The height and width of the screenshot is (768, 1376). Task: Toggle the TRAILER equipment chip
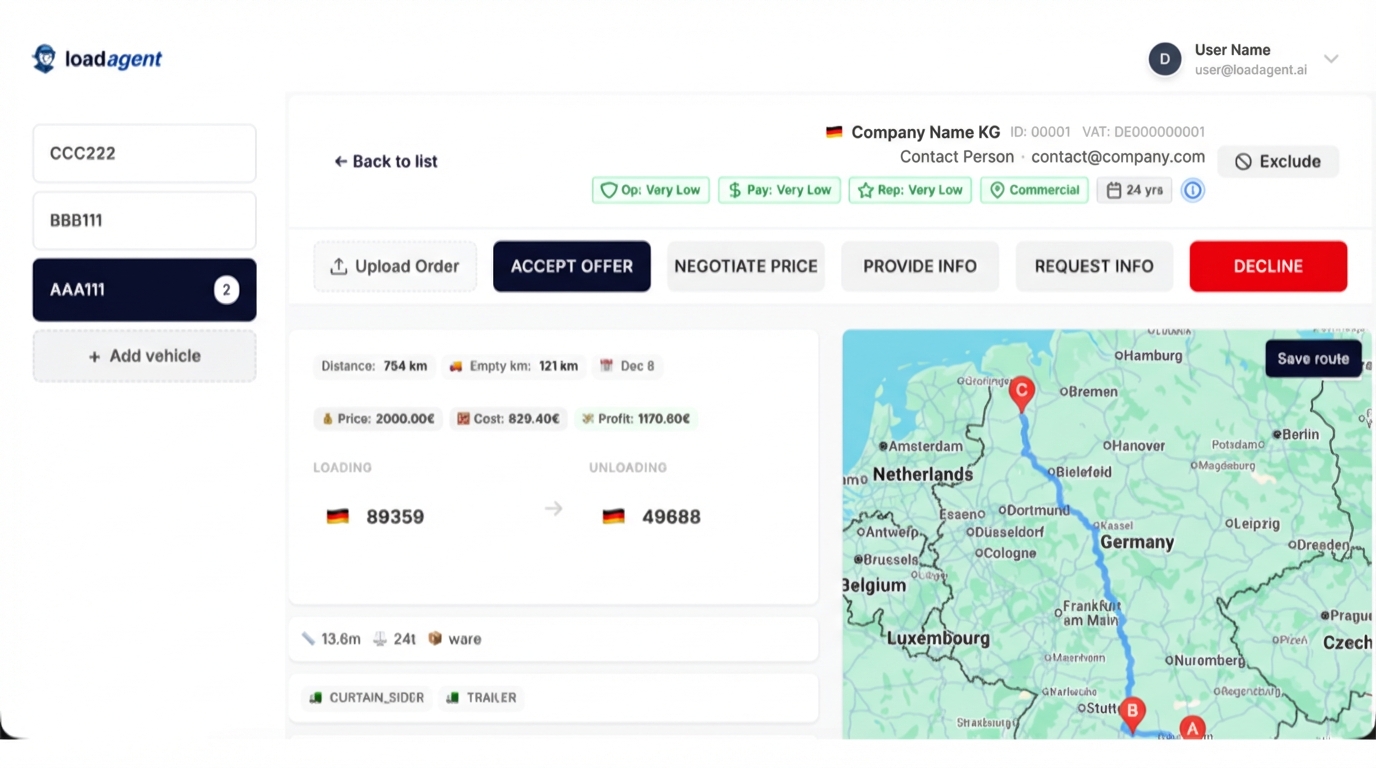coord(482,697)
